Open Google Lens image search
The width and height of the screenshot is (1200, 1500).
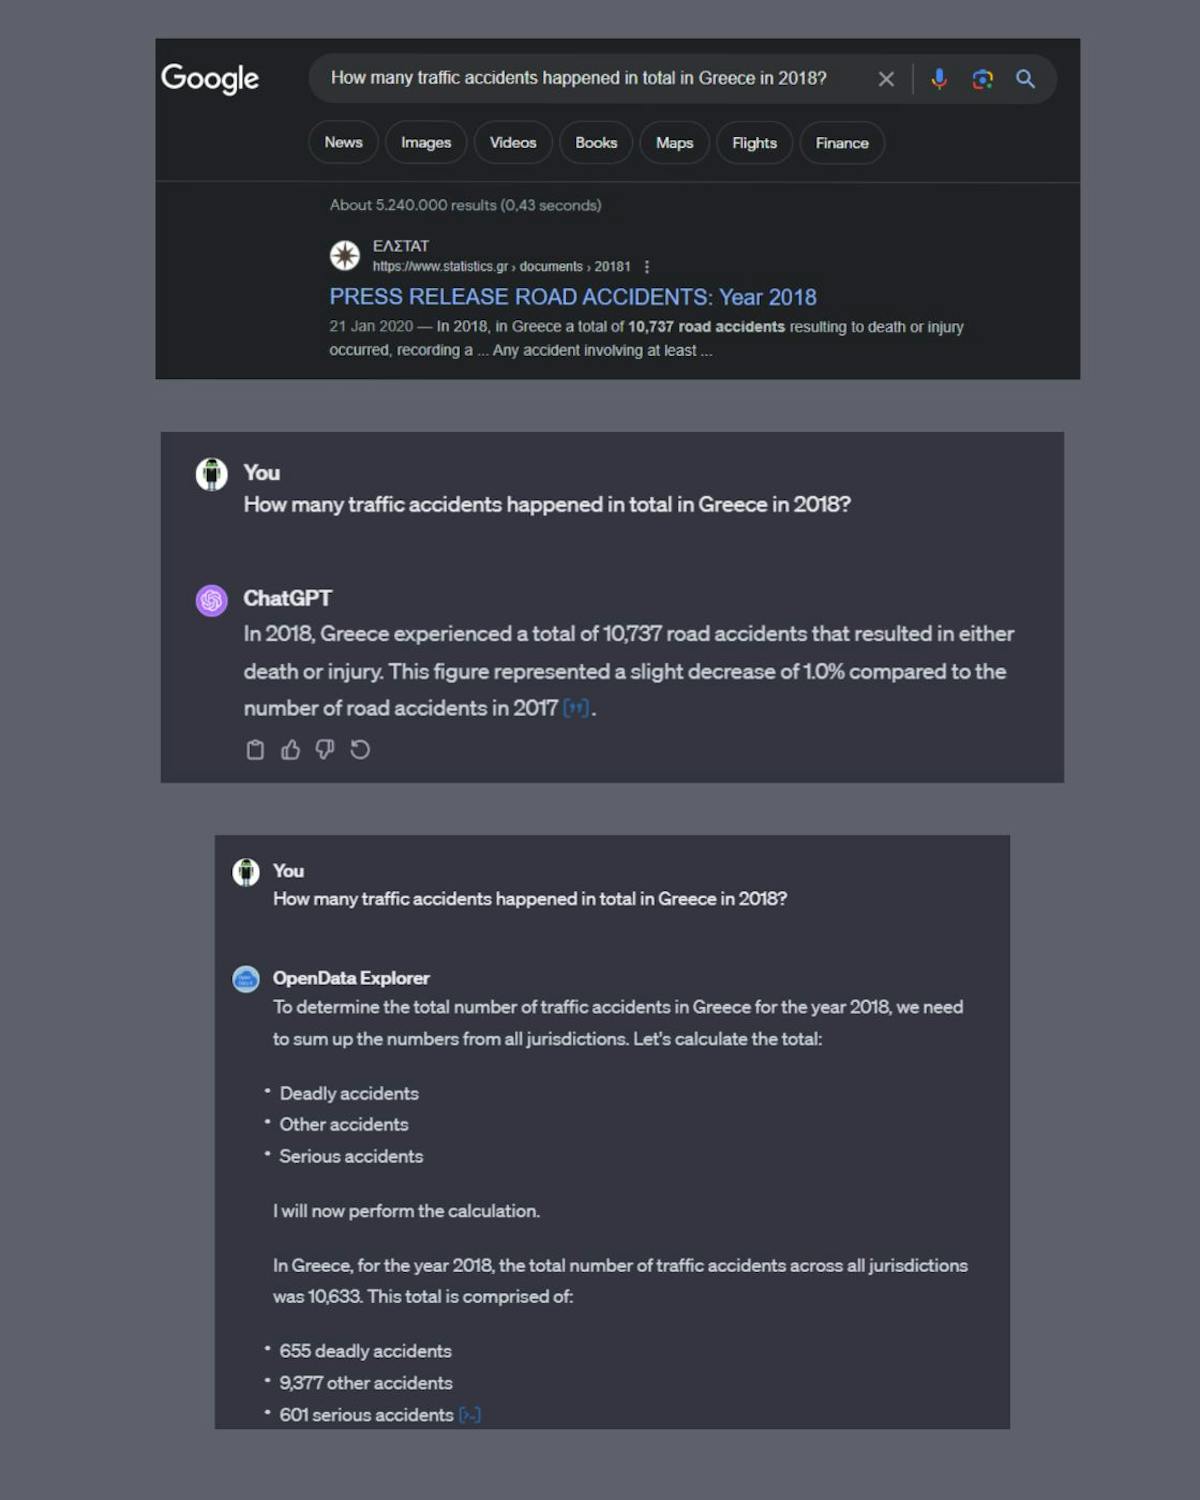point(982,79)
